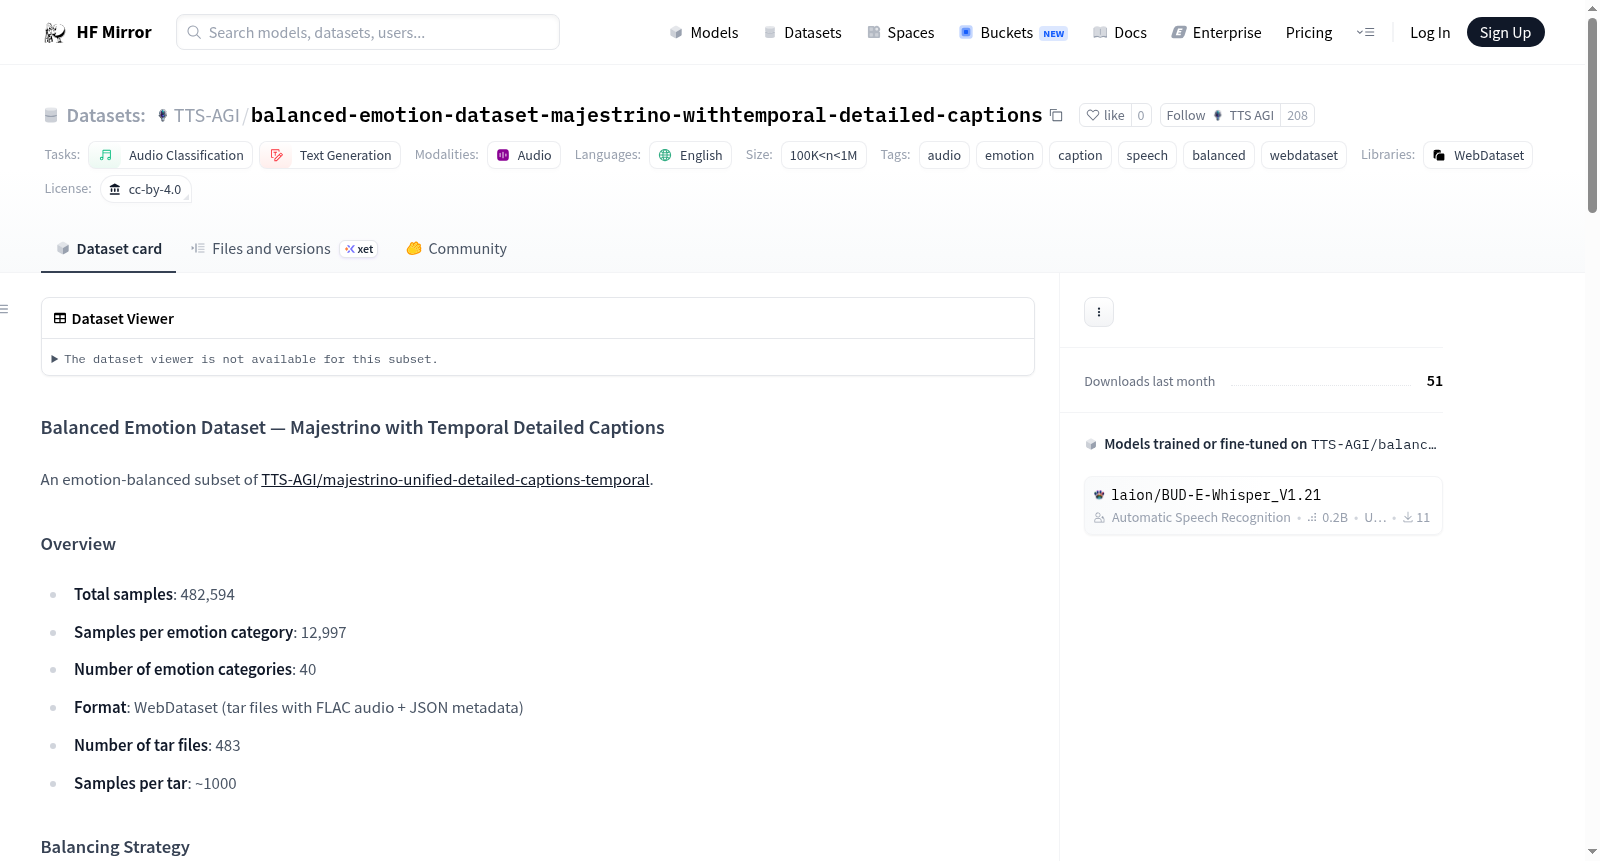The image size is (1600, 861).
Task: Open the TTS-AGI organization page link
Action: pyautogui.click(x=207, y=115)
